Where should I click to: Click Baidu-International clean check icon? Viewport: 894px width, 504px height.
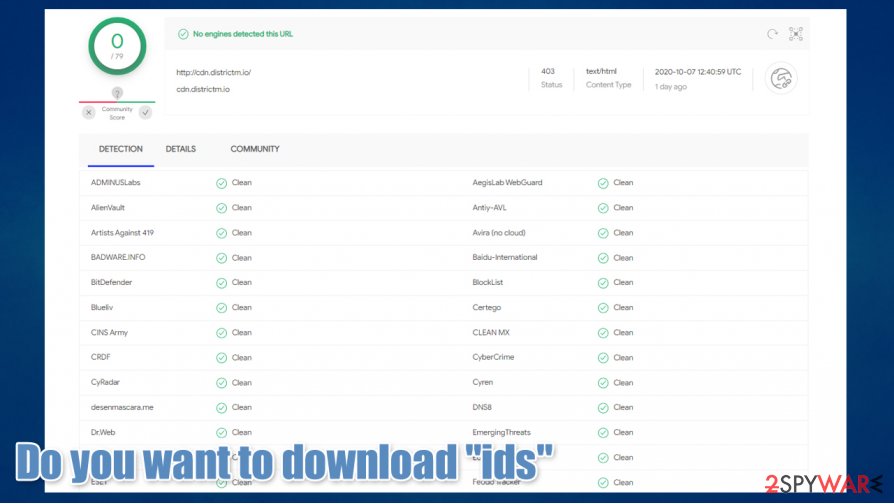603,258
